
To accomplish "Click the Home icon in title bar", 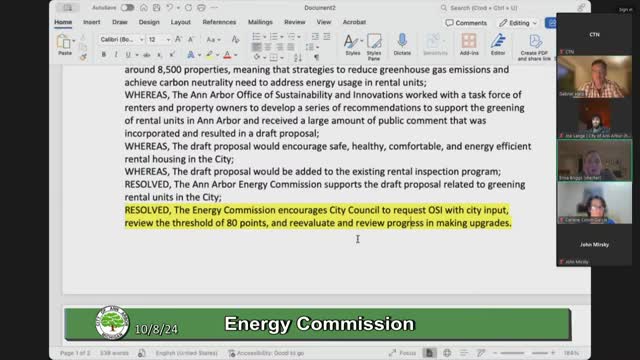I will [x=144, y=8].
